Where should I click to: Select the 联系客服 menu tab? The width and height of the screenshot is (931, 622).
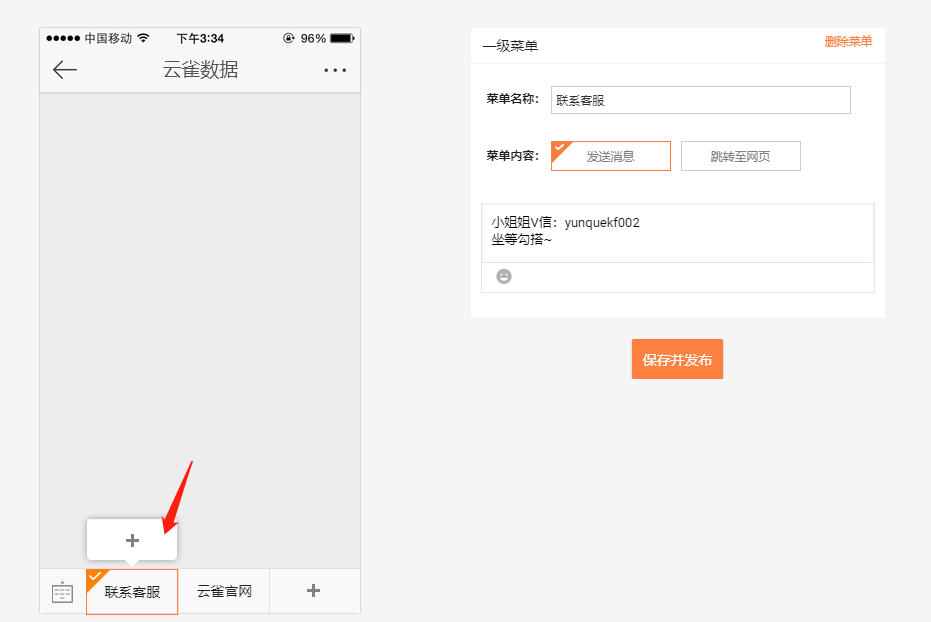pyautogui.click(x=131, y=592)
